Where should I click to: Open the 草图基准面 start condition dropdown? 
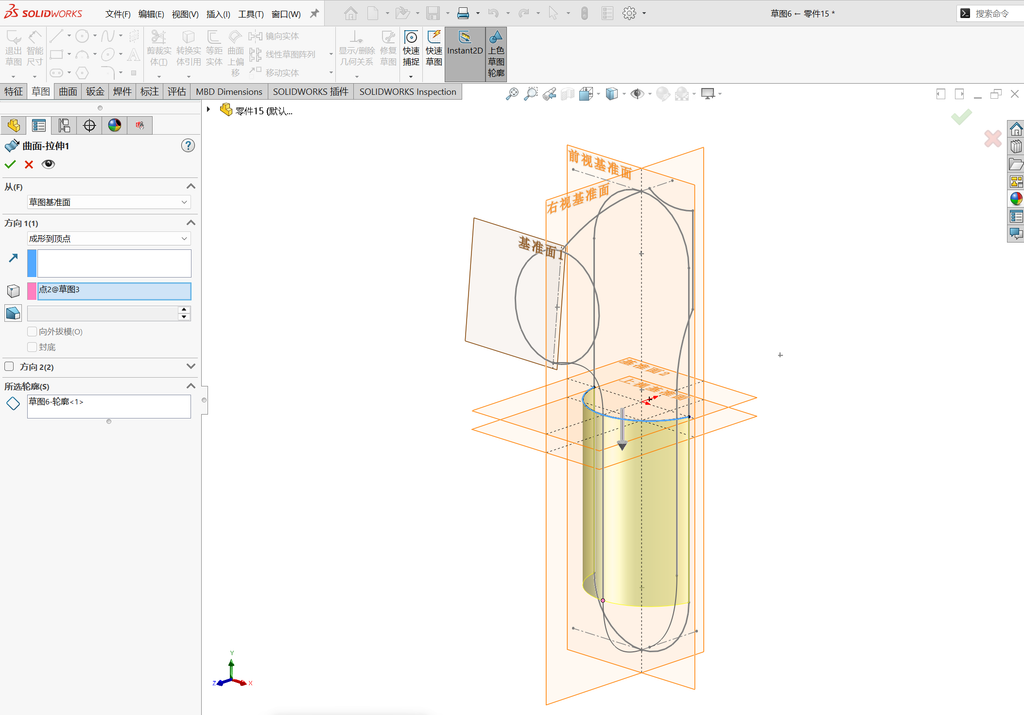tap(108, 202)
